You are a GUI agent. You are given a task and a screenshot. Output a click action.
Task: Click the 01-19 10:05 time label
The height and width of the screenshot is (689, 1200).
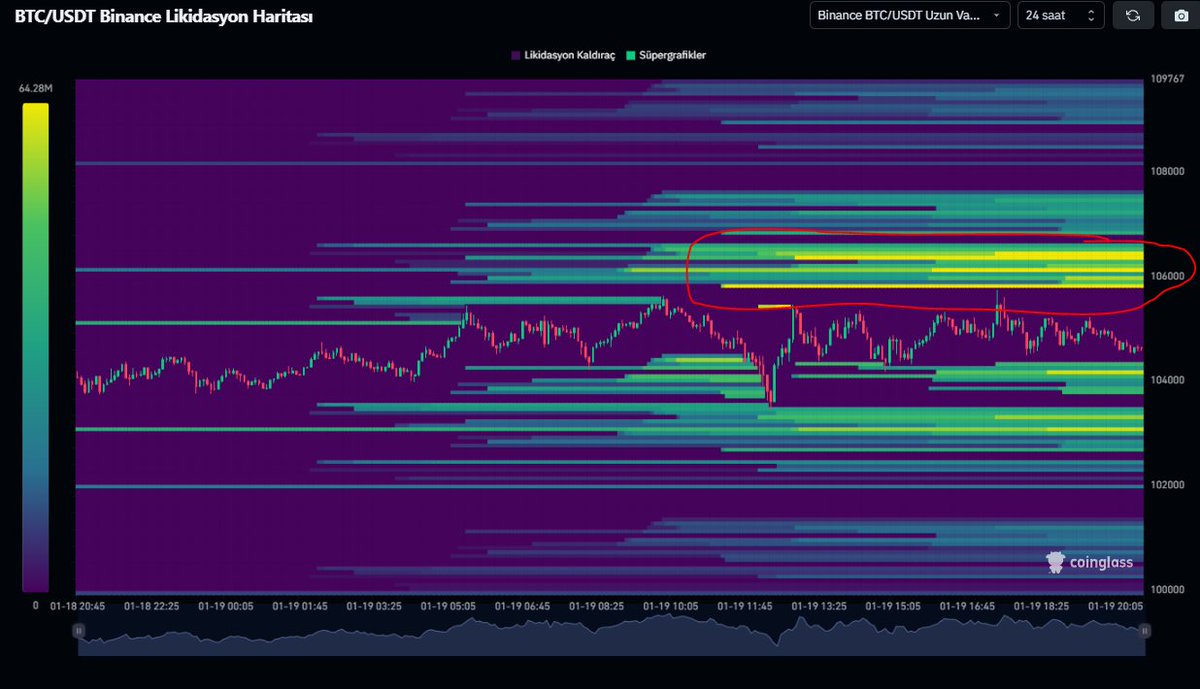tap(671, 606)
